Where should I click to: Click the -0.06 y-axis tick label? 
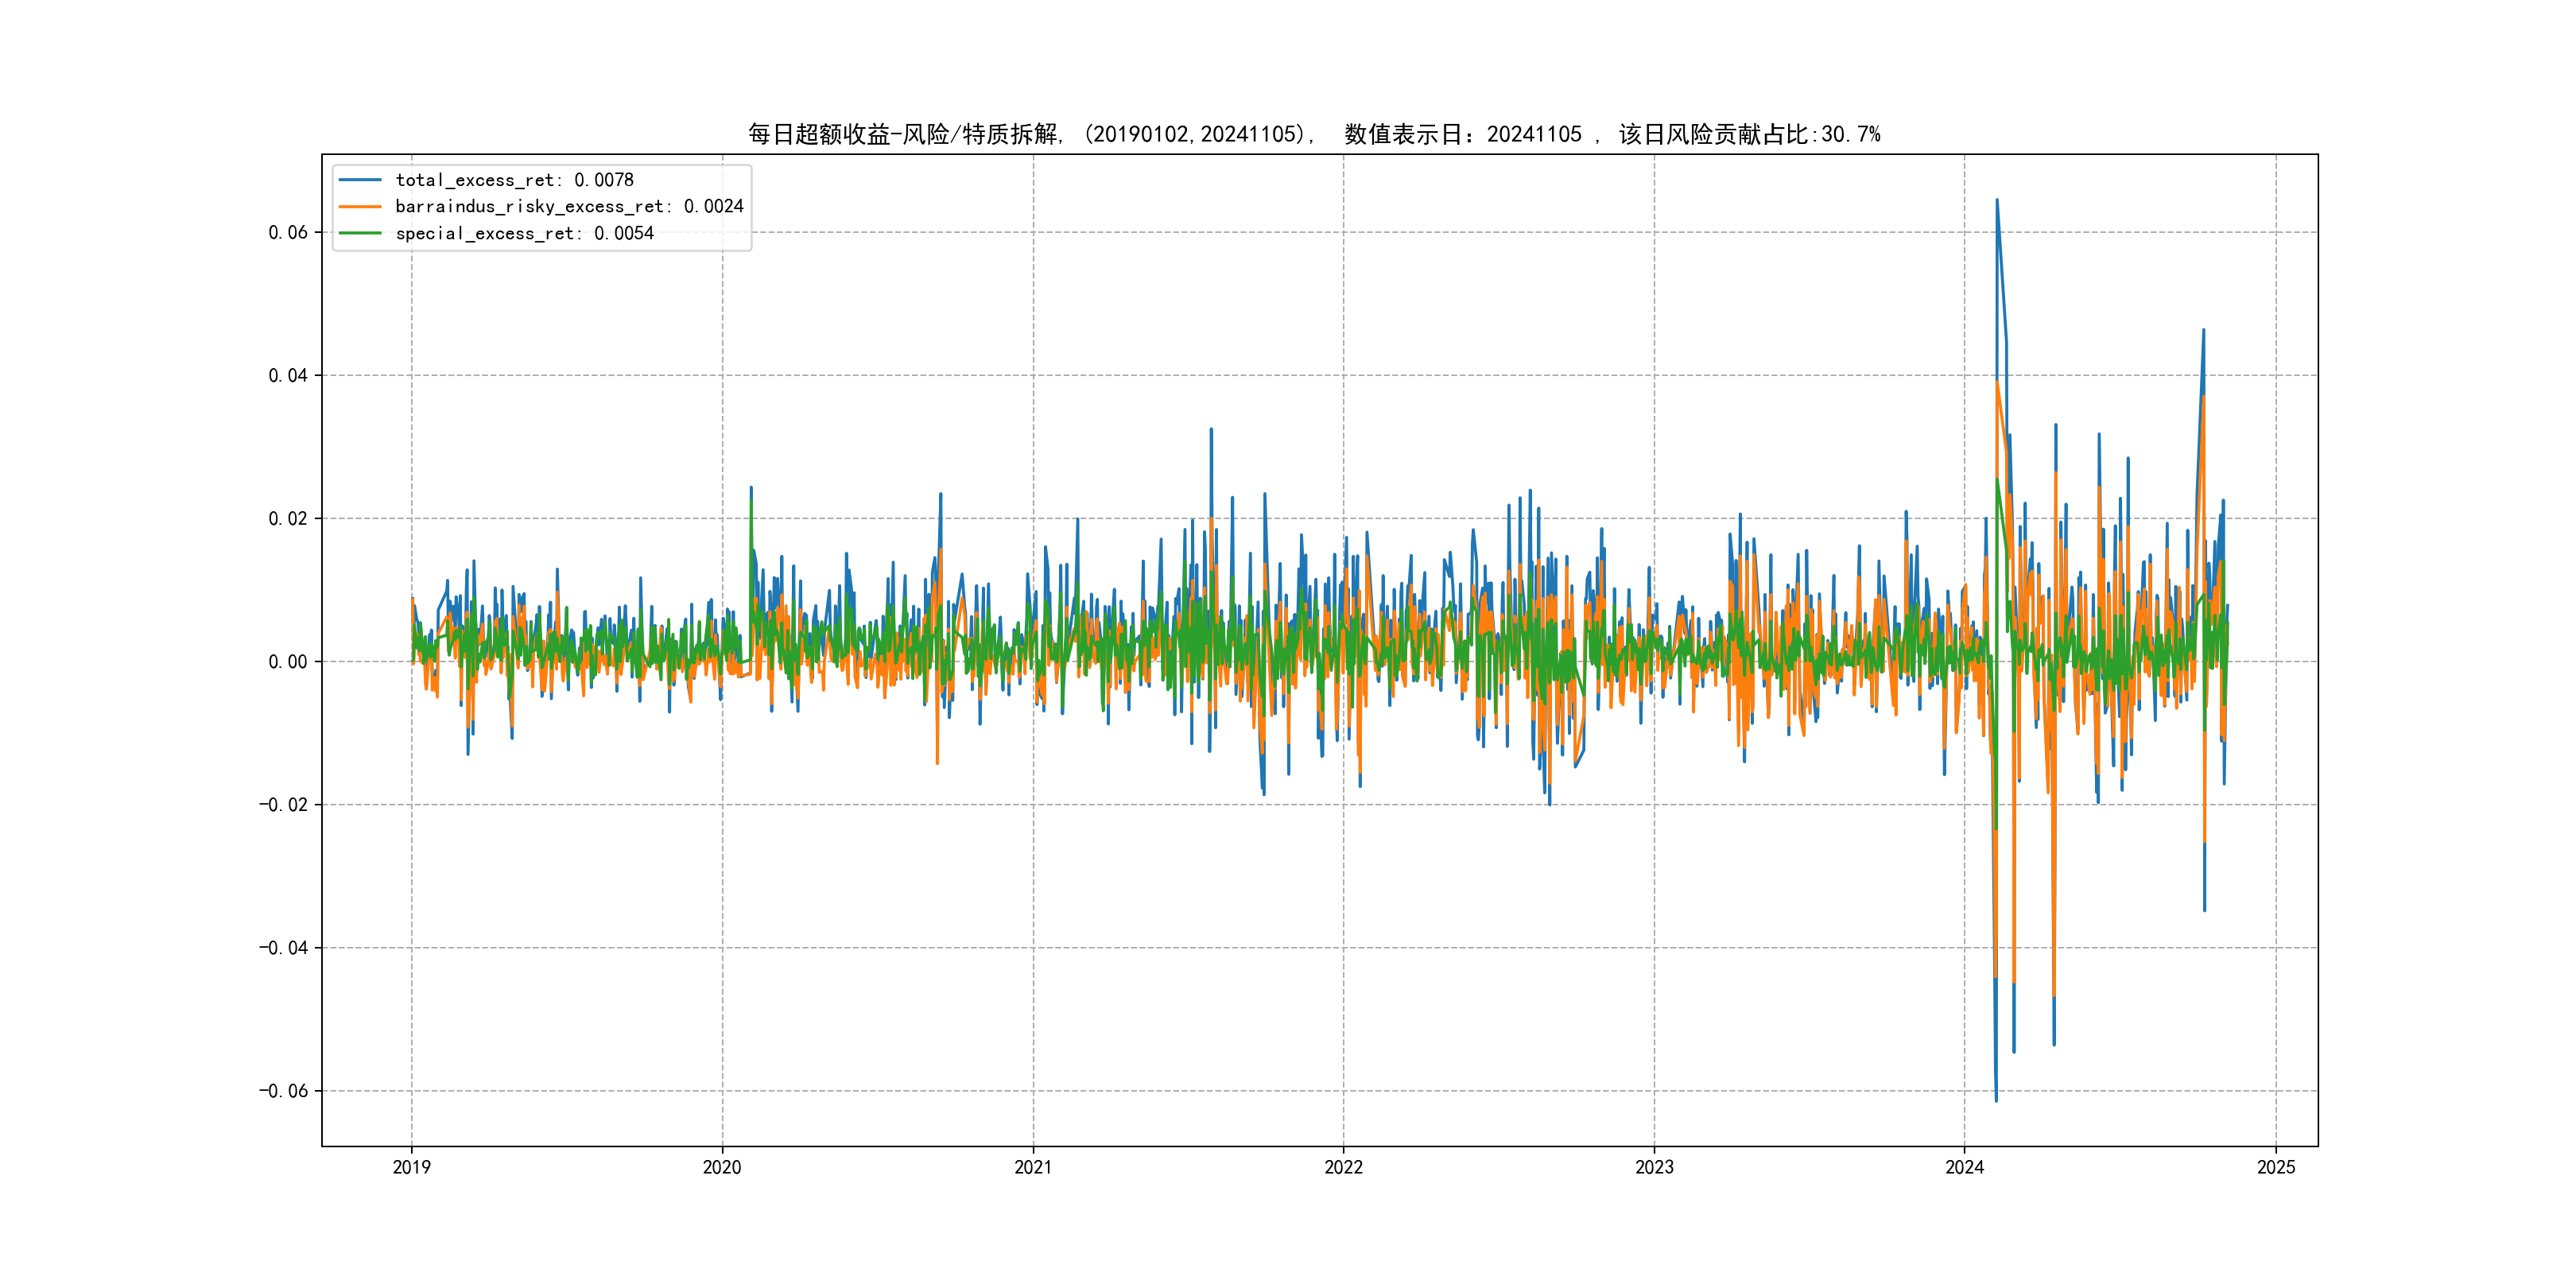tap(284, 1091)
